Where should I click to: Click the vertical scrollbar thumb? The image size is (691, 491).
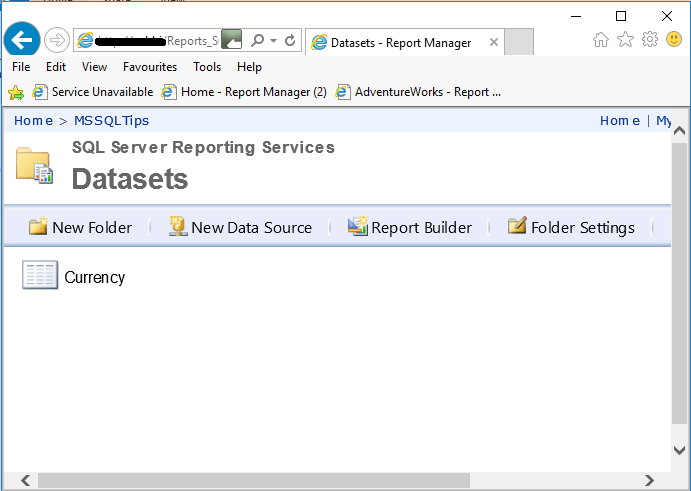680,283
